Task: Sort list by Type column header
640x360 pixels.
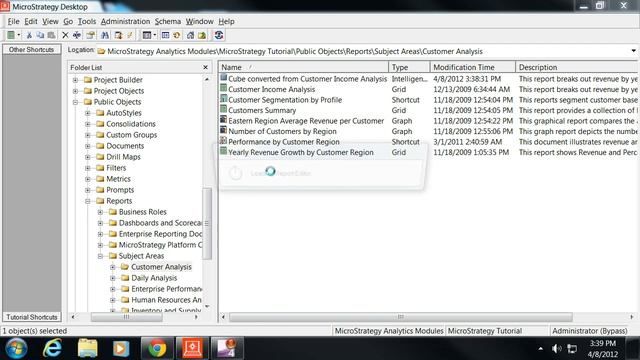Action: [x=409, y=67]
